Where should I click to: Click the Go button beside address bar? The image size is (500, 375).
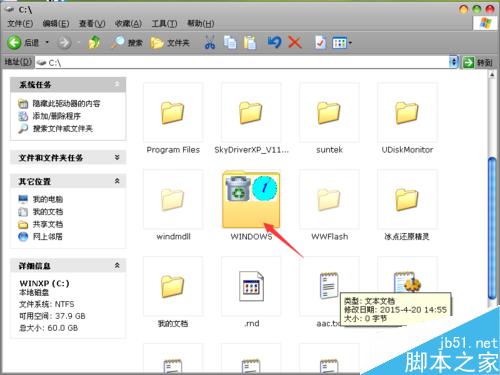point(477,62)
